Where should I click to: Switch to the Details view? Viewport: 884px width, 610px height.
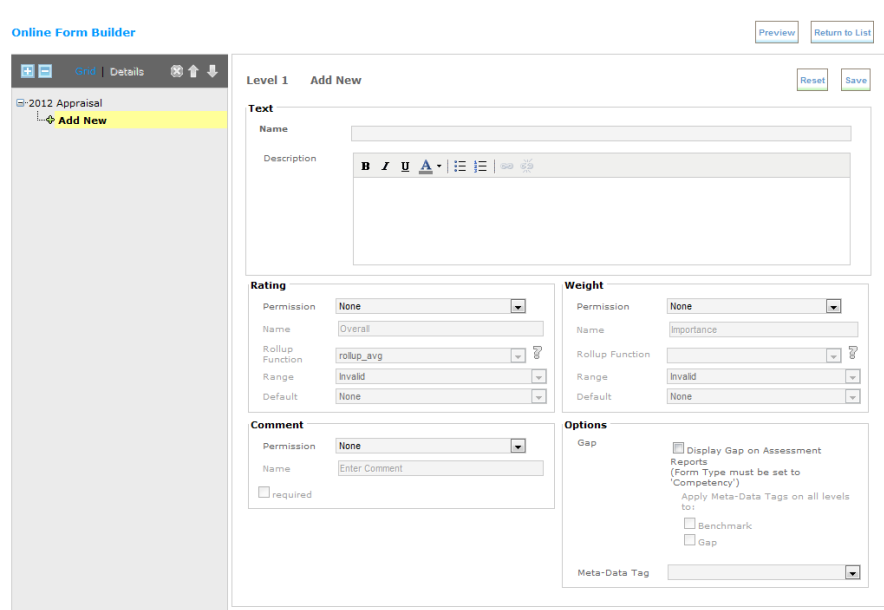[x=127, y=72]
